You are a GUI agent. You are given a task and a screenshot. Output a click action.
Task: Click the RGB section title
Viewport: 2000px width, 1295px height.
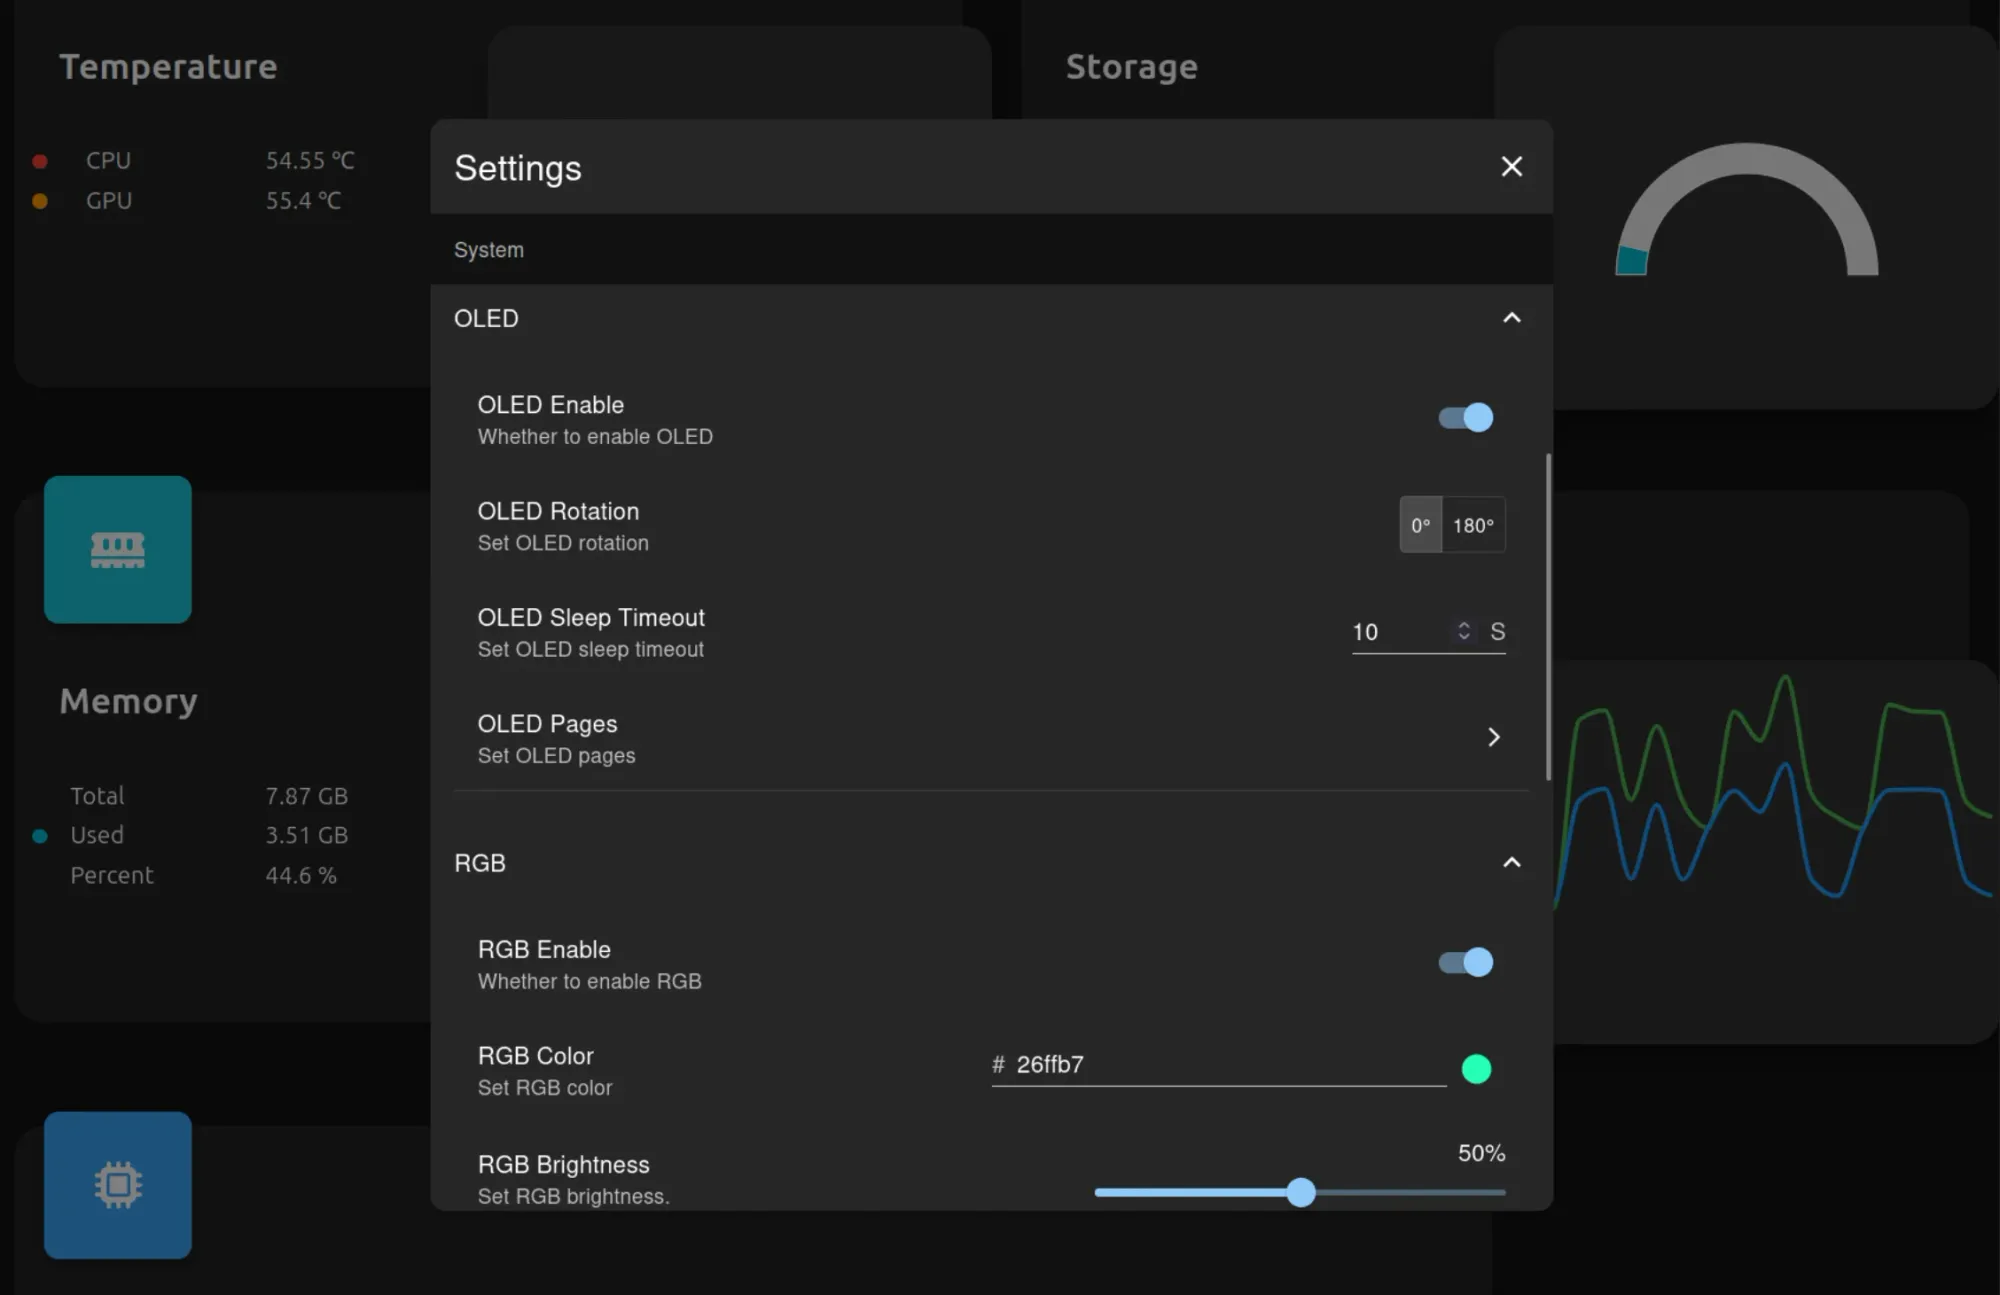pyautogui.click(x=480, y=863)
